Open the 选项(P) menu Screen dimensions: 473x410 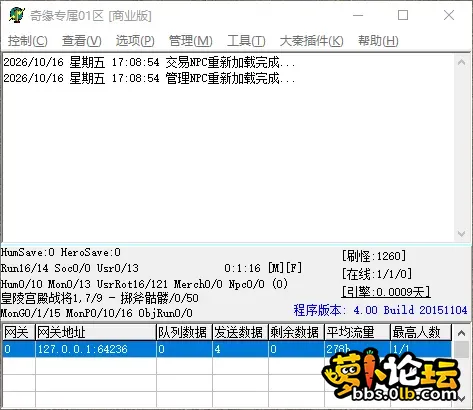coord(135,41)
